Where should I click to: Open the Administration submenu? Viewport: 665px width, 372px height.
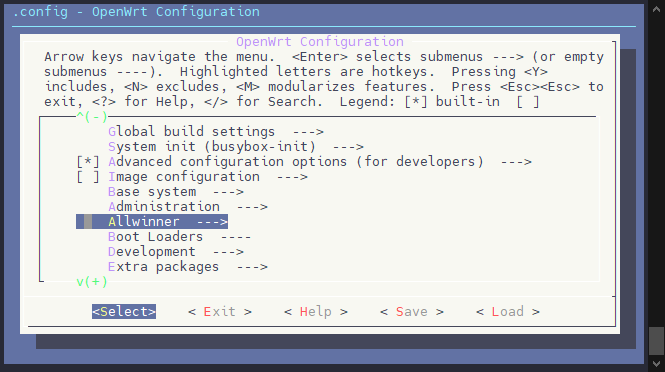pos(187,207)
